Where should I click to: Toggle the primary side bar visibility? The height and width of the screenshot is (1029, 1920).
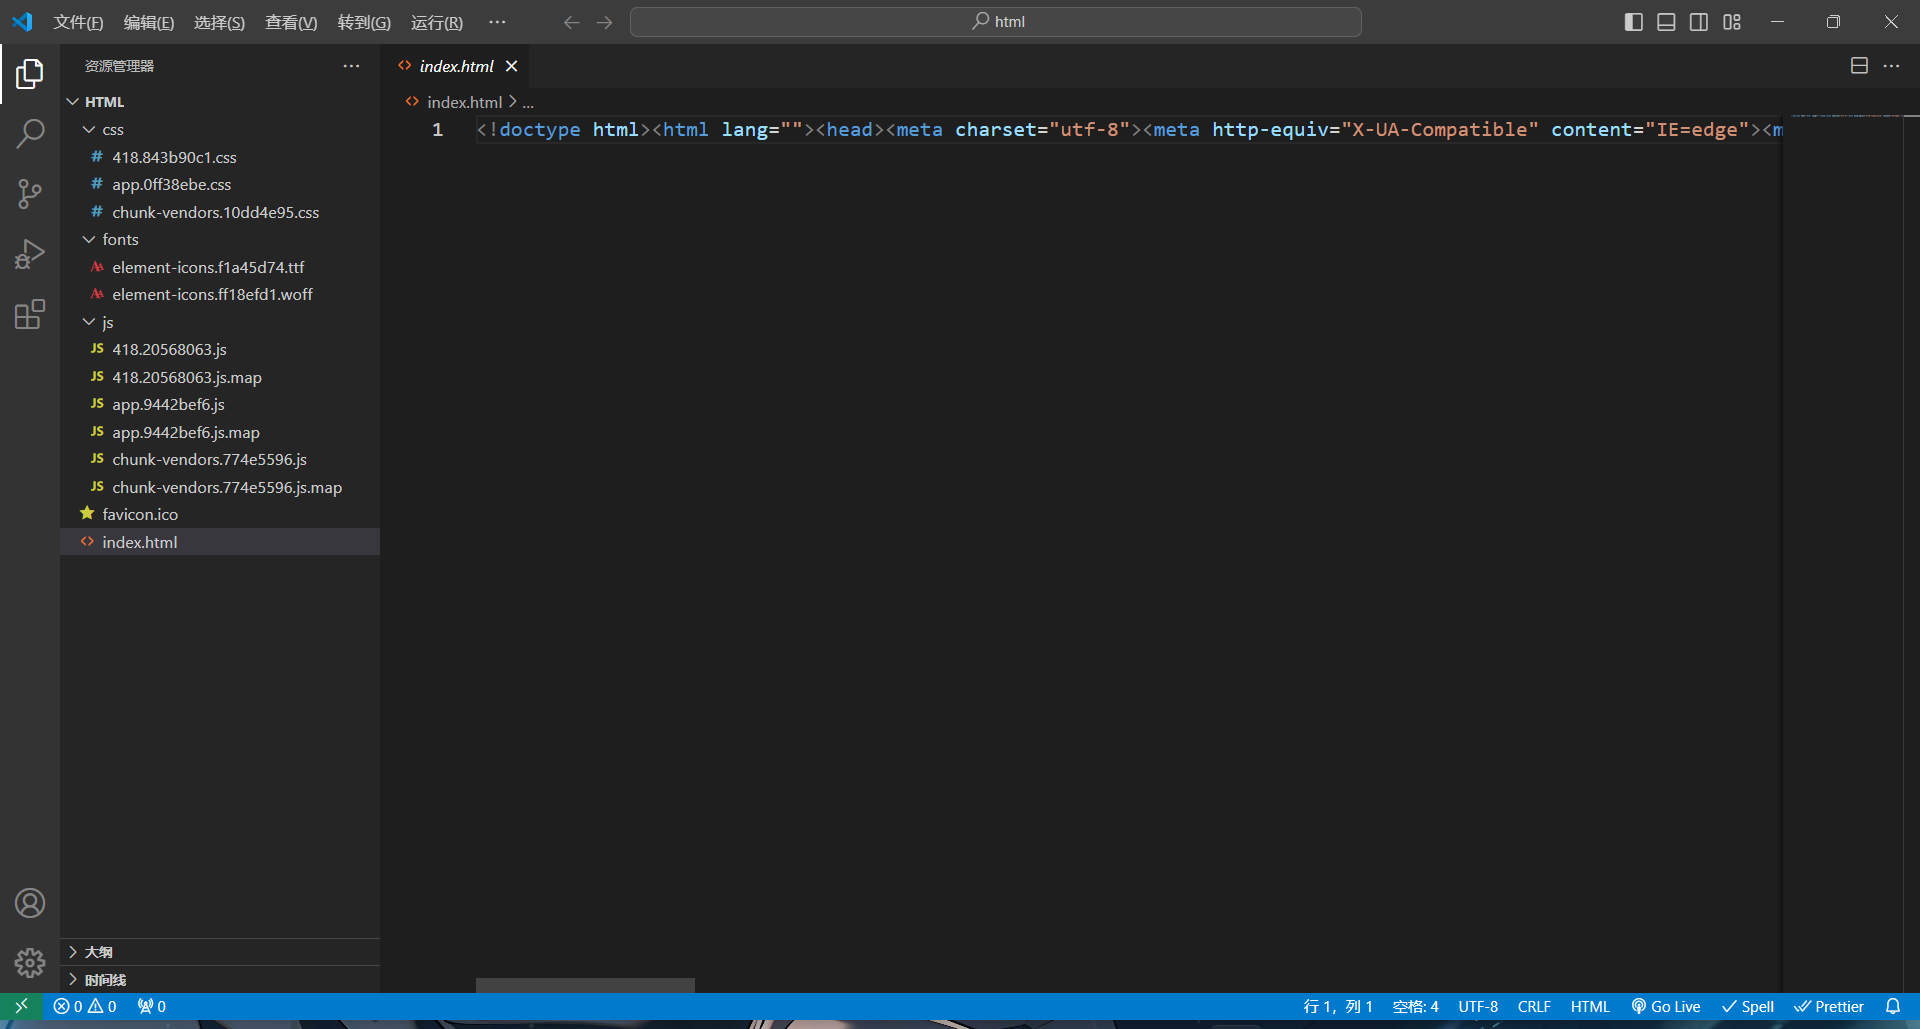[1634, 22]
